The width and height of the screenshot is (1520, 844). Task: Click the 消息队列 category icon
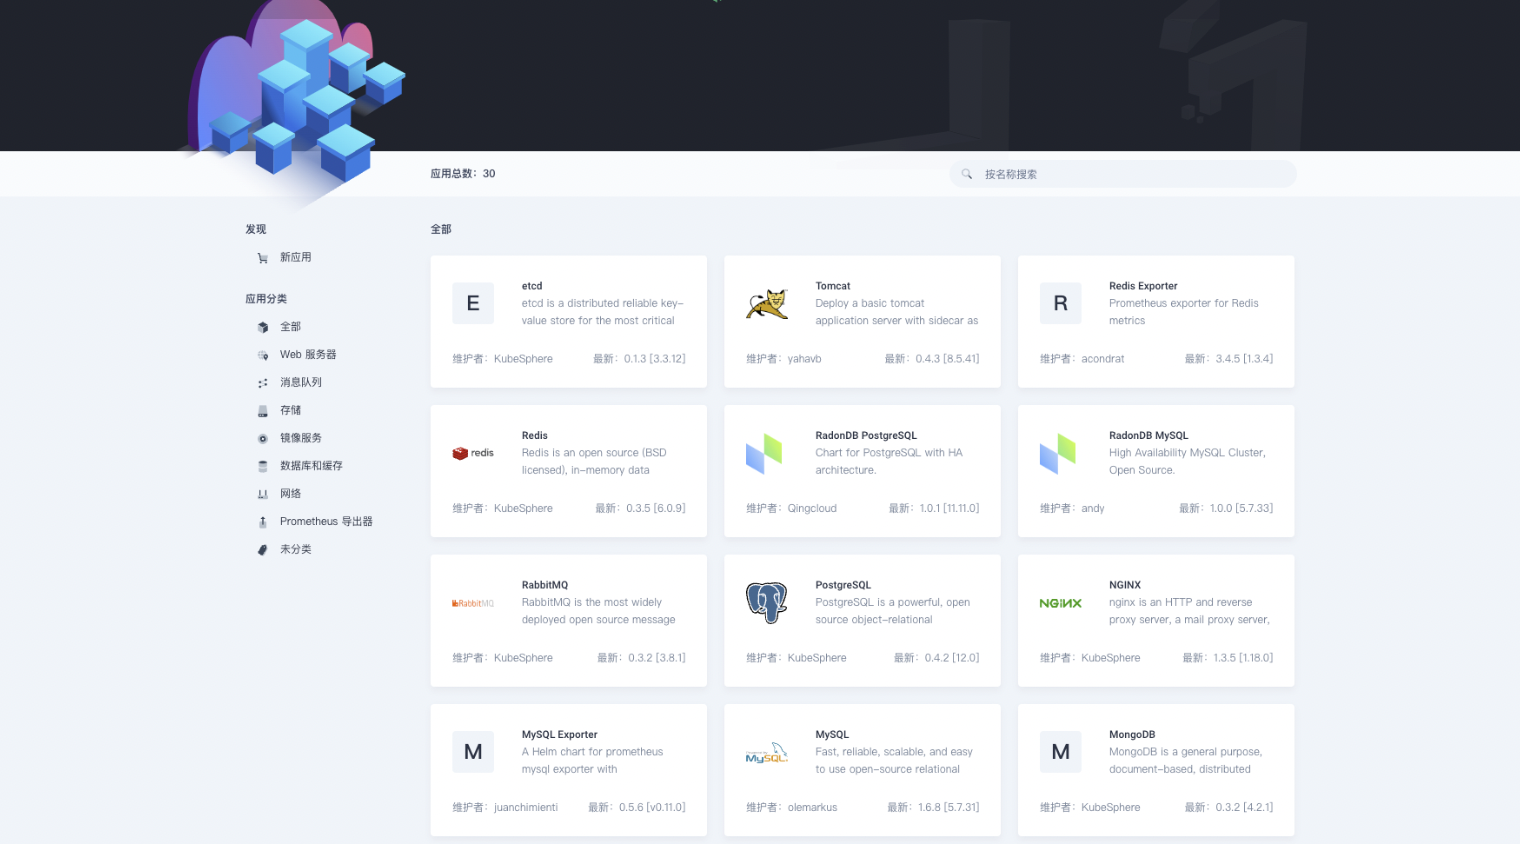263,383
